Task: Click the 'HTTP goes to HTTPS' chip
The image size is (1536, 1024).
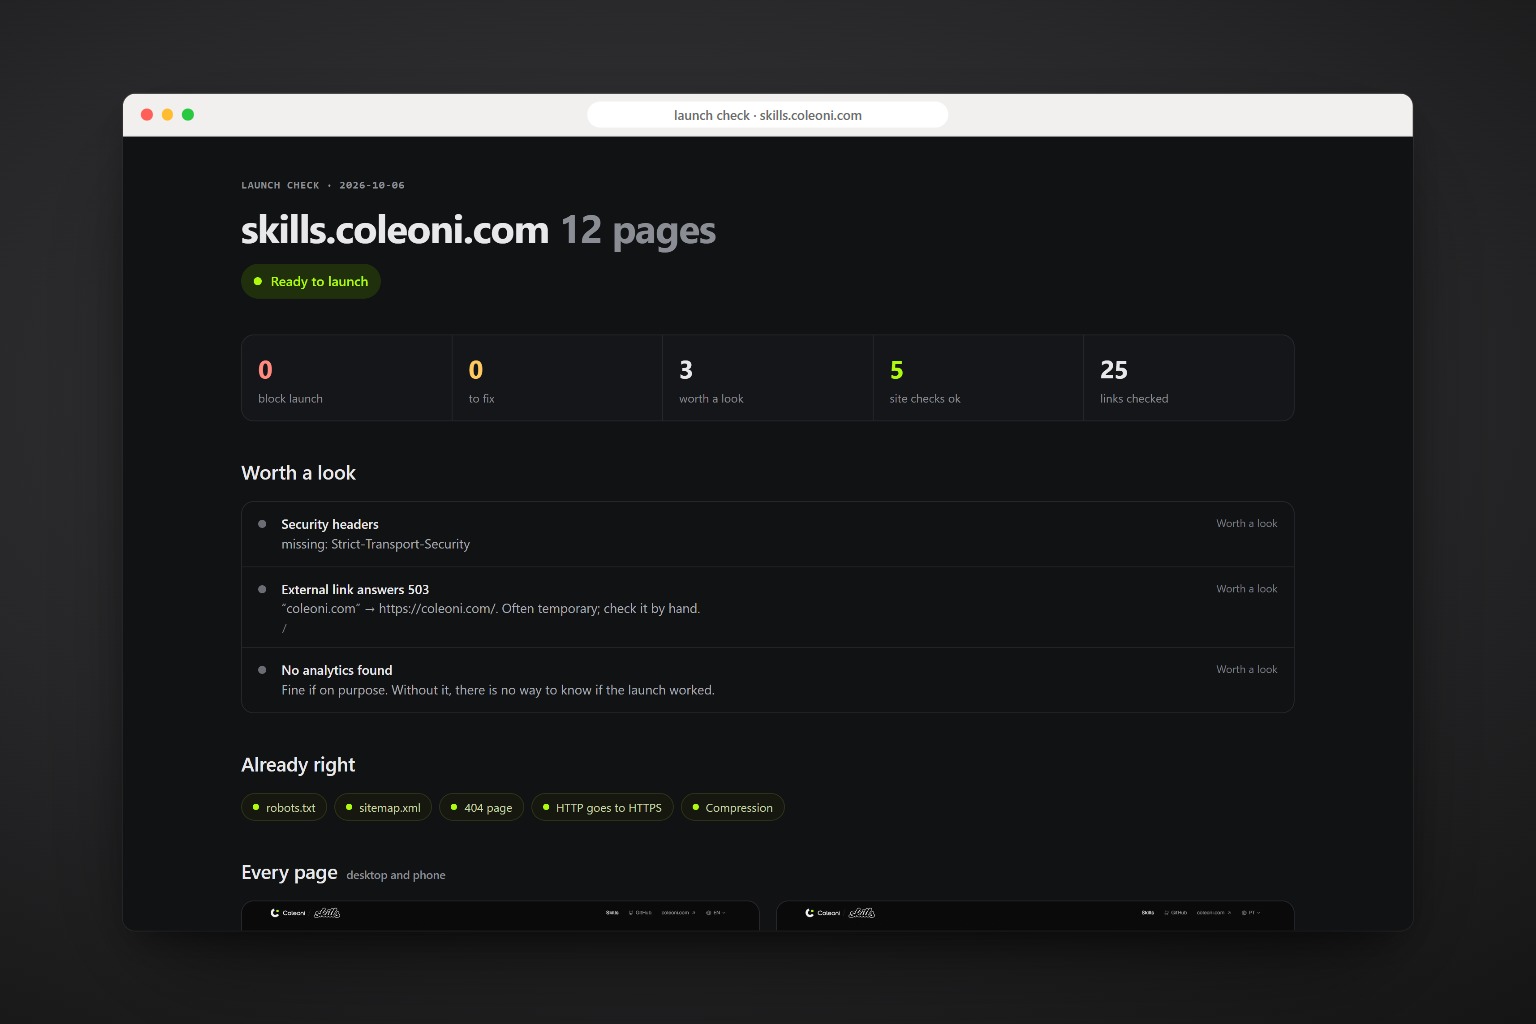Action: [x=602, y=807]
